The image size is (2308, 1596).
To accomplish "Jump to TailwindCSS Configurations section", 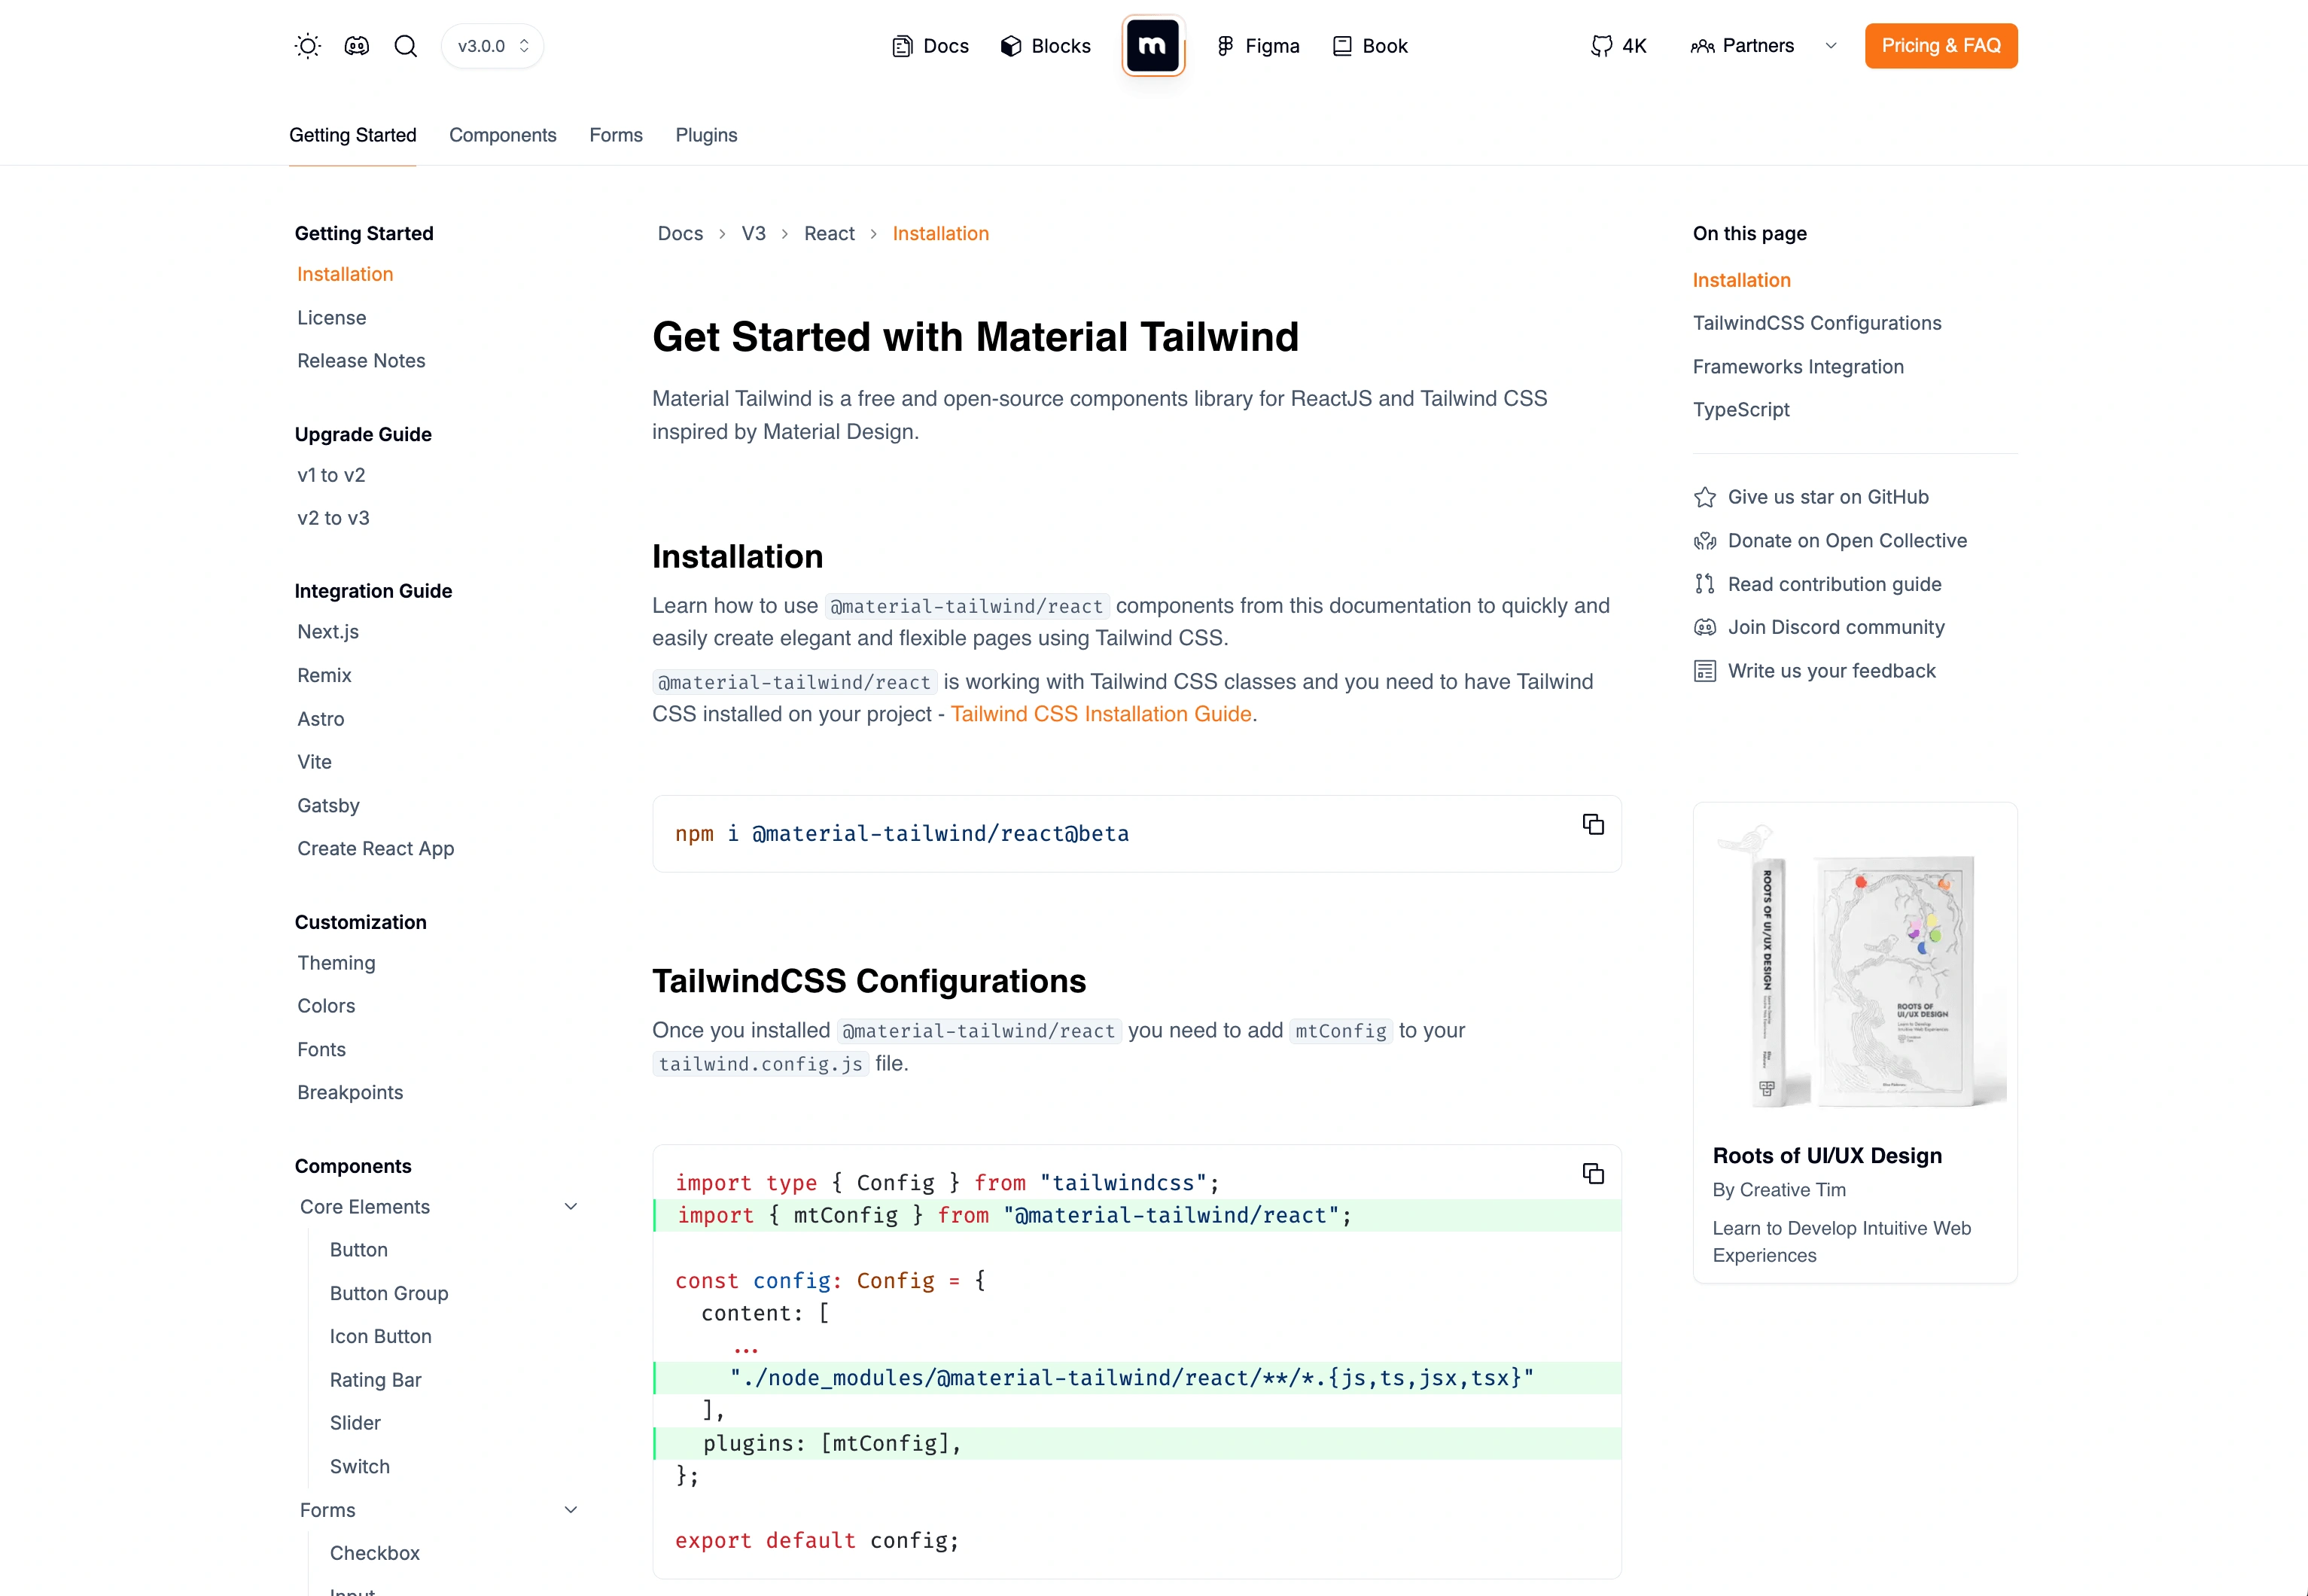I will coord(1817,323).
